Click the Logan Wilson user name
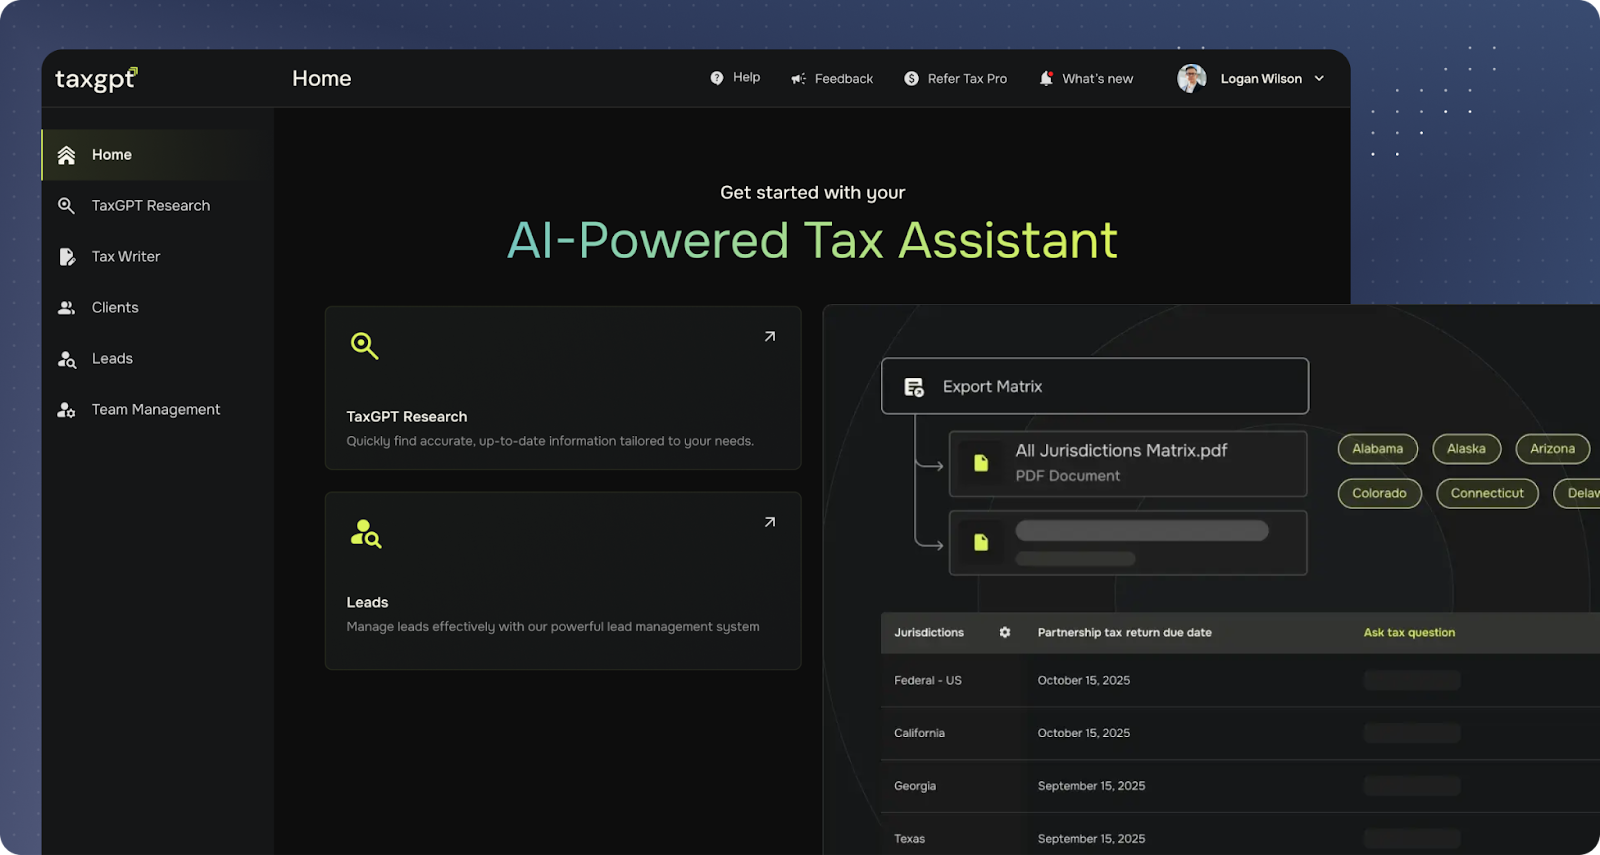Image resolution: width=1600 pixels, height=855 pixels. [x=1261, y=79]
